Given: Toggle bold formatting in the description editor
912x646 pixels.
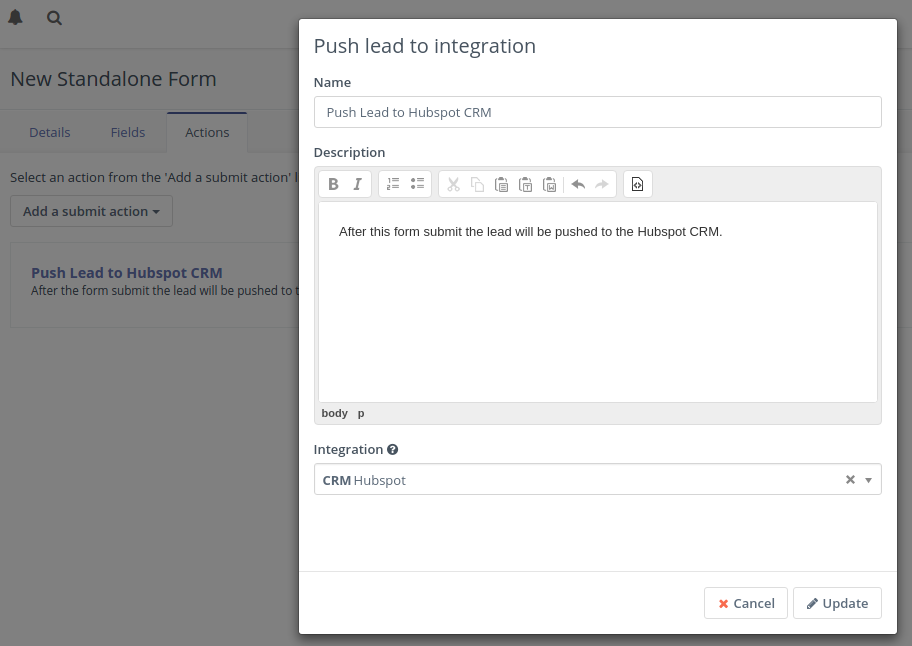Looking at the screenshot, I should [x=333, y=184].
